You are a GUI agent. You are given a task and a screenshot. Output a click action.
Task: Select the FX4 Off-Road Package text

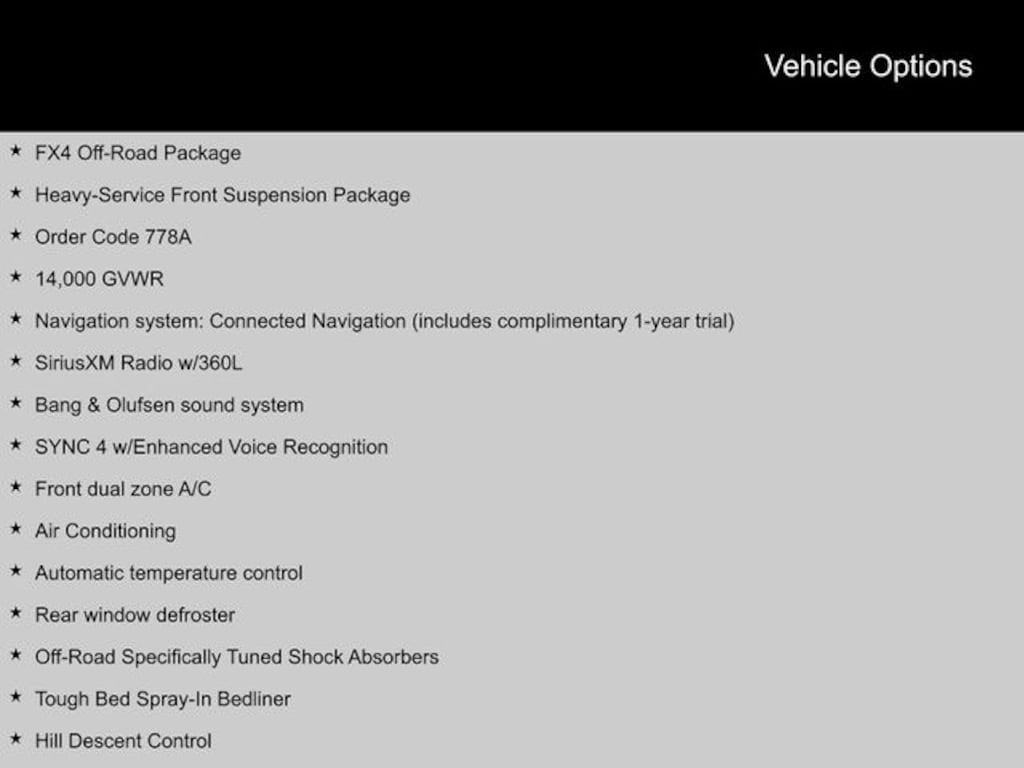tap(138, 153)
